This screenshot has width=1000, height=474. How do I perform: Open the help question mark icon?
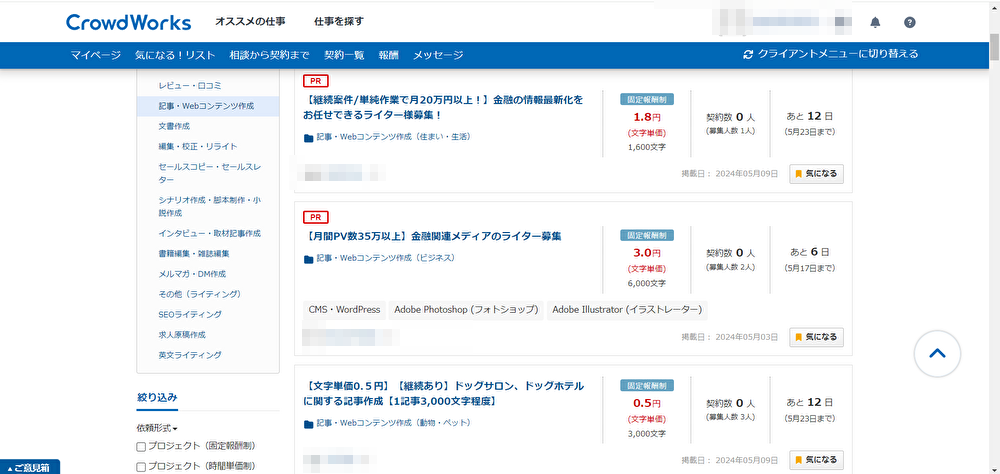[x=910, y=22]
